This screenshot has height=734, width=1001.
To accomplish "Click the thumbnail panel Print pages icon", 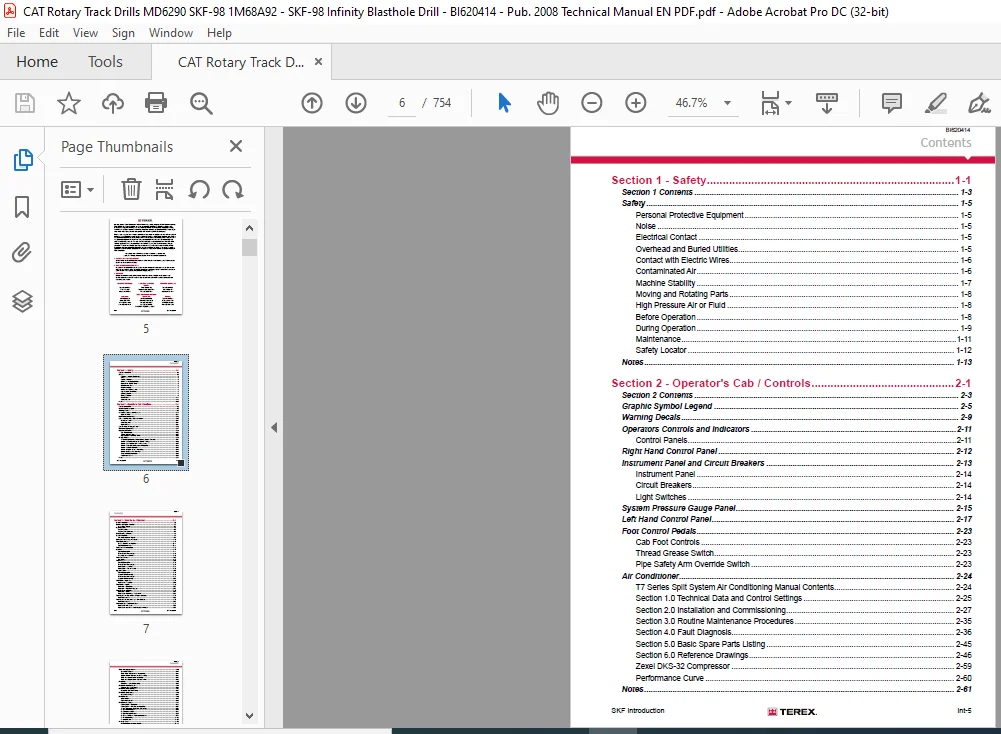I will tap(165, 190).
